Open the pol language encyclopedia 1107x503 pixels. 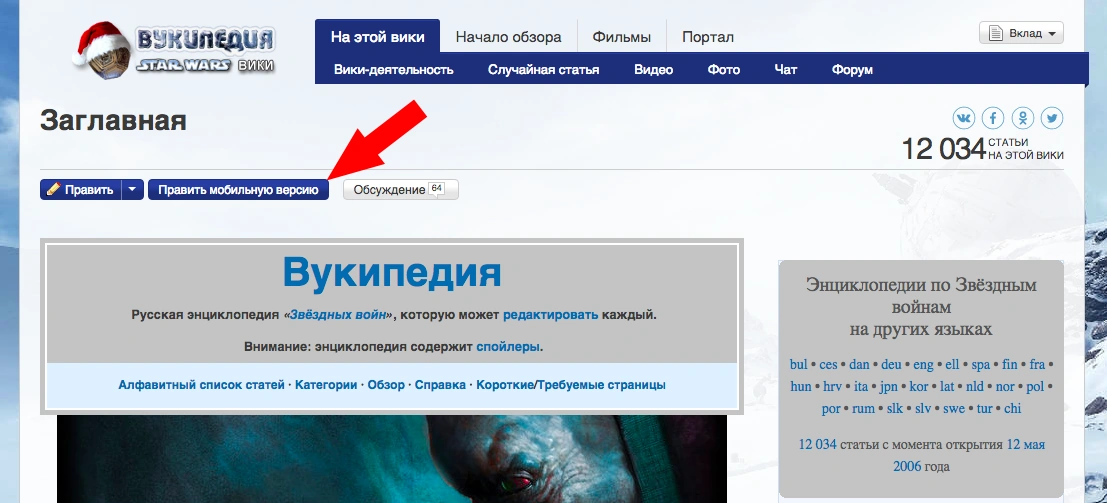[x=1035, y=386]
